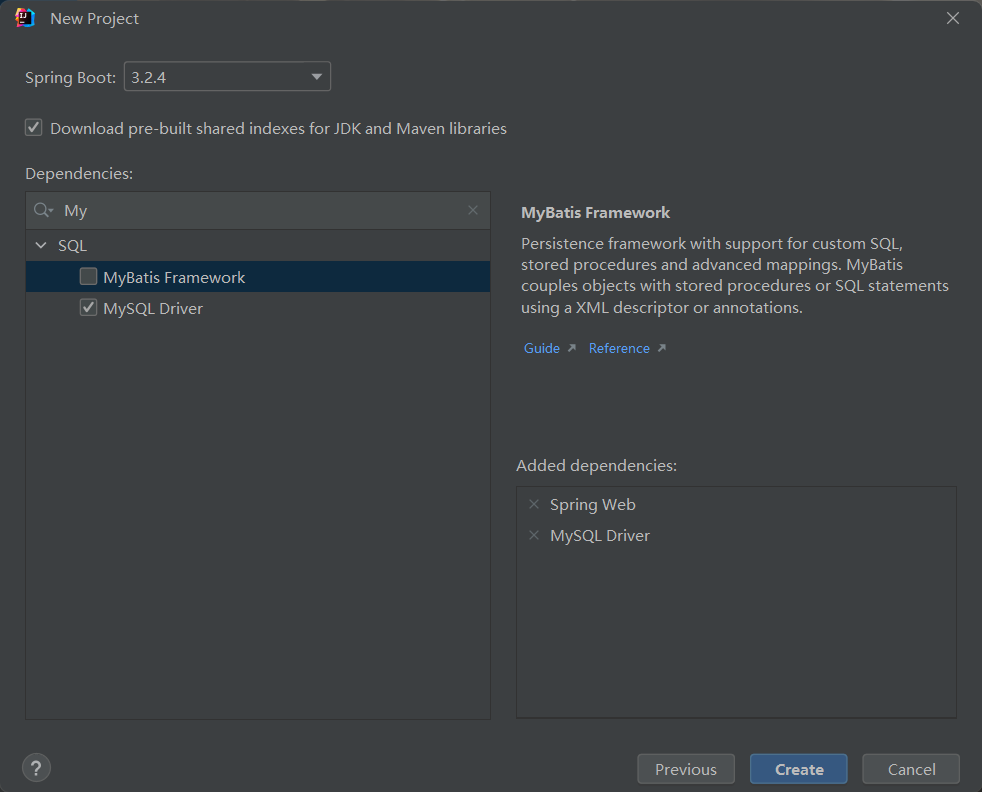This screenshot has width=982, height=792.
Task: Click the Reference external link arrow
Action: coord(661,348)
